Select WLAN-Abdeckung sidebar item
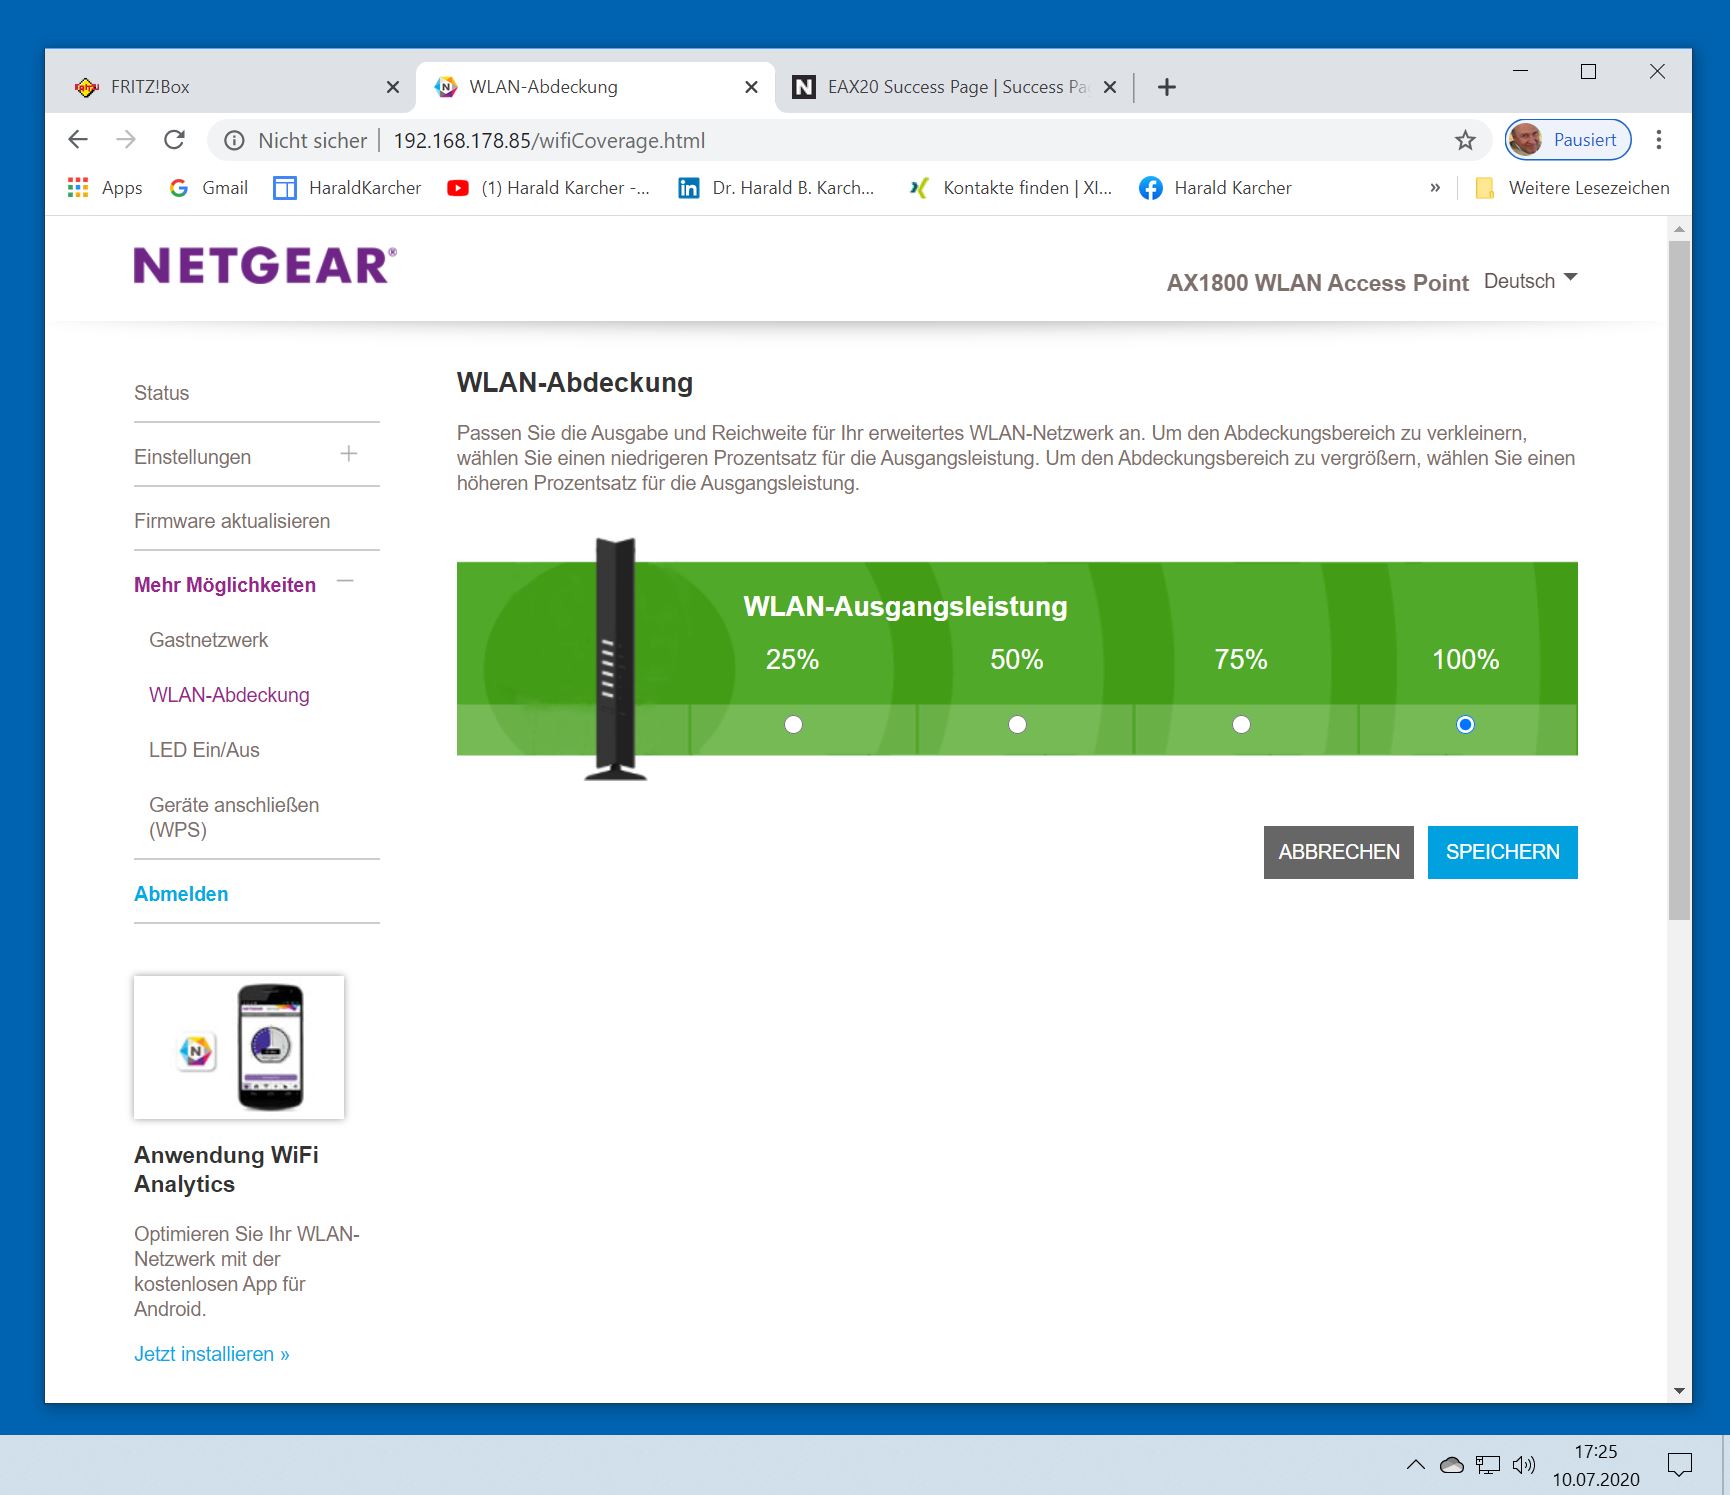The width and height of the screenshot is (1730, 1495). tap(229, 695)
